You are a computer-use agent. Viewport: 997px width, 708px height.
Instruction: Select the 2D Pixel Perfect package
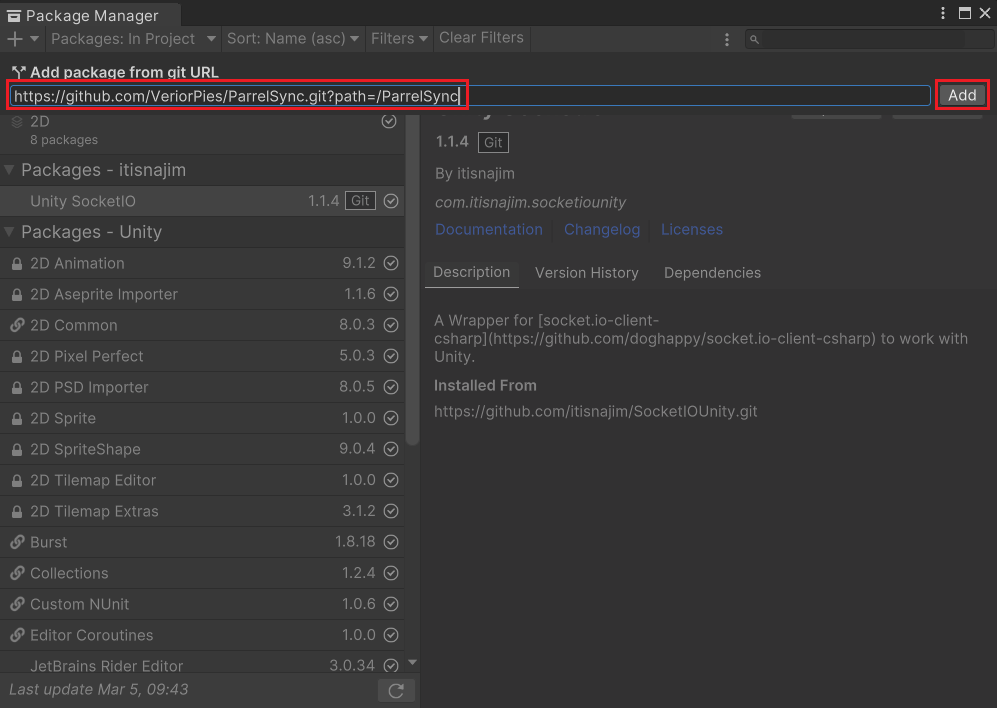coord(202,356)
